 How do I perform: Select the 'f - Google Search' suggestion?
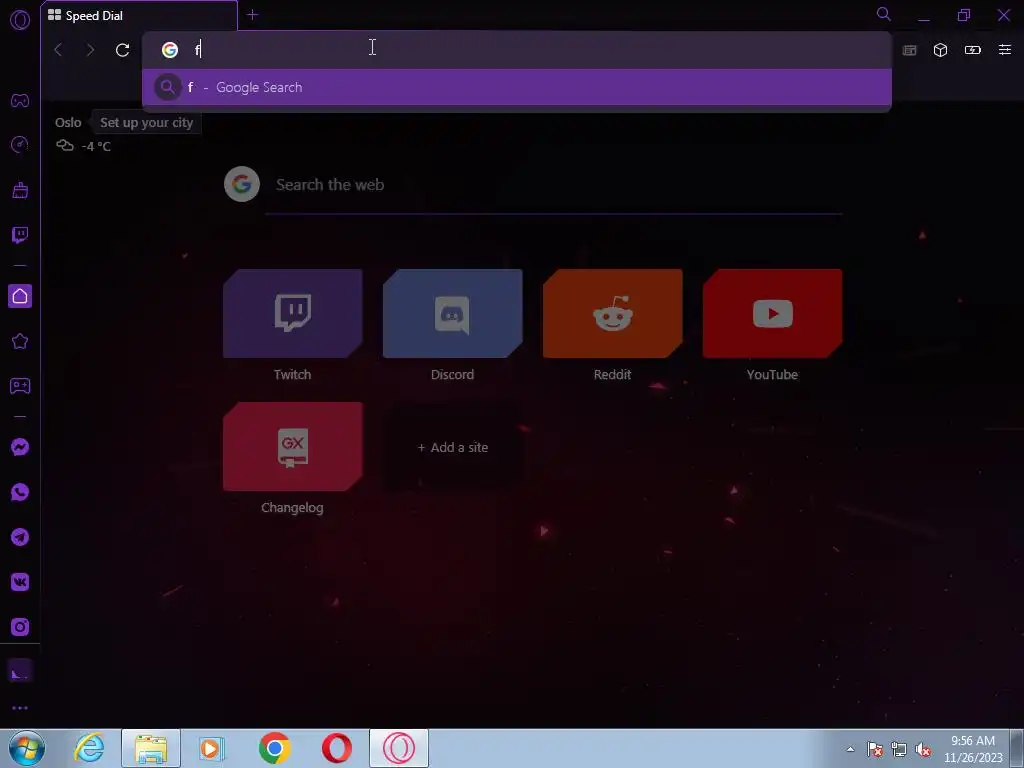pos(517,87)
